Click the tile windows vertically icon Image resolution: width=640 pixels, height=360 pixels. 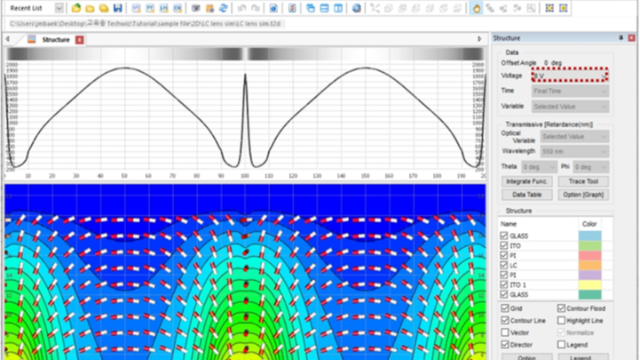338,8
